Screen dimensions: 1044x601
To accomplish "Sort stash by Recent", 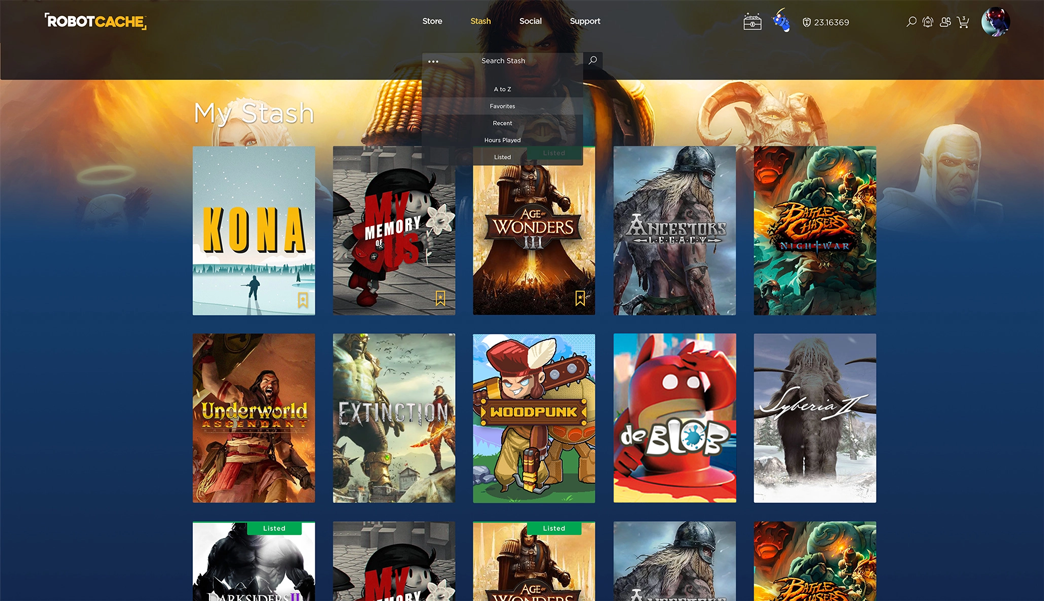I will coord(503,123).
